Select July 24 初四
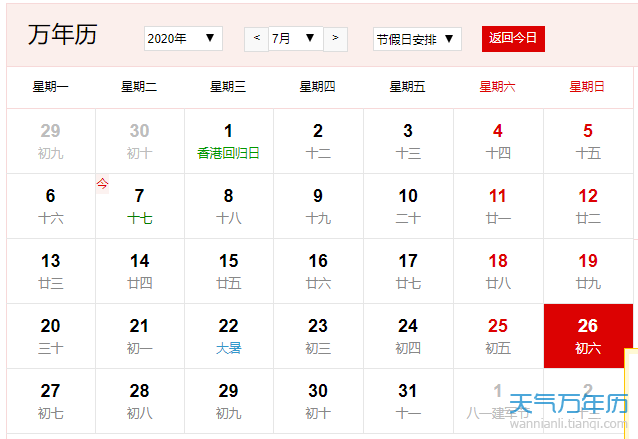The height and width of the screenshot is (439, 638). (409, 336)
